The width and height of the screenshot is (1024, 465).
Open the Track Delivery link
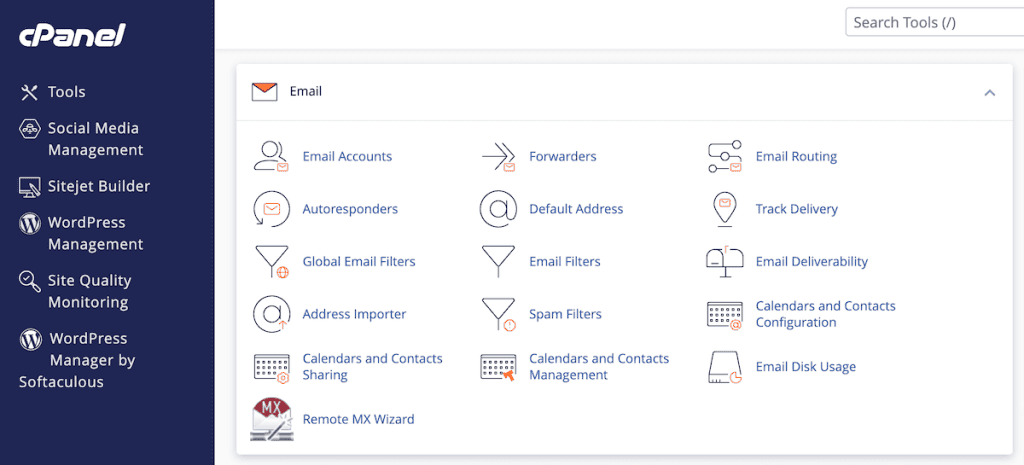(797, 209)
